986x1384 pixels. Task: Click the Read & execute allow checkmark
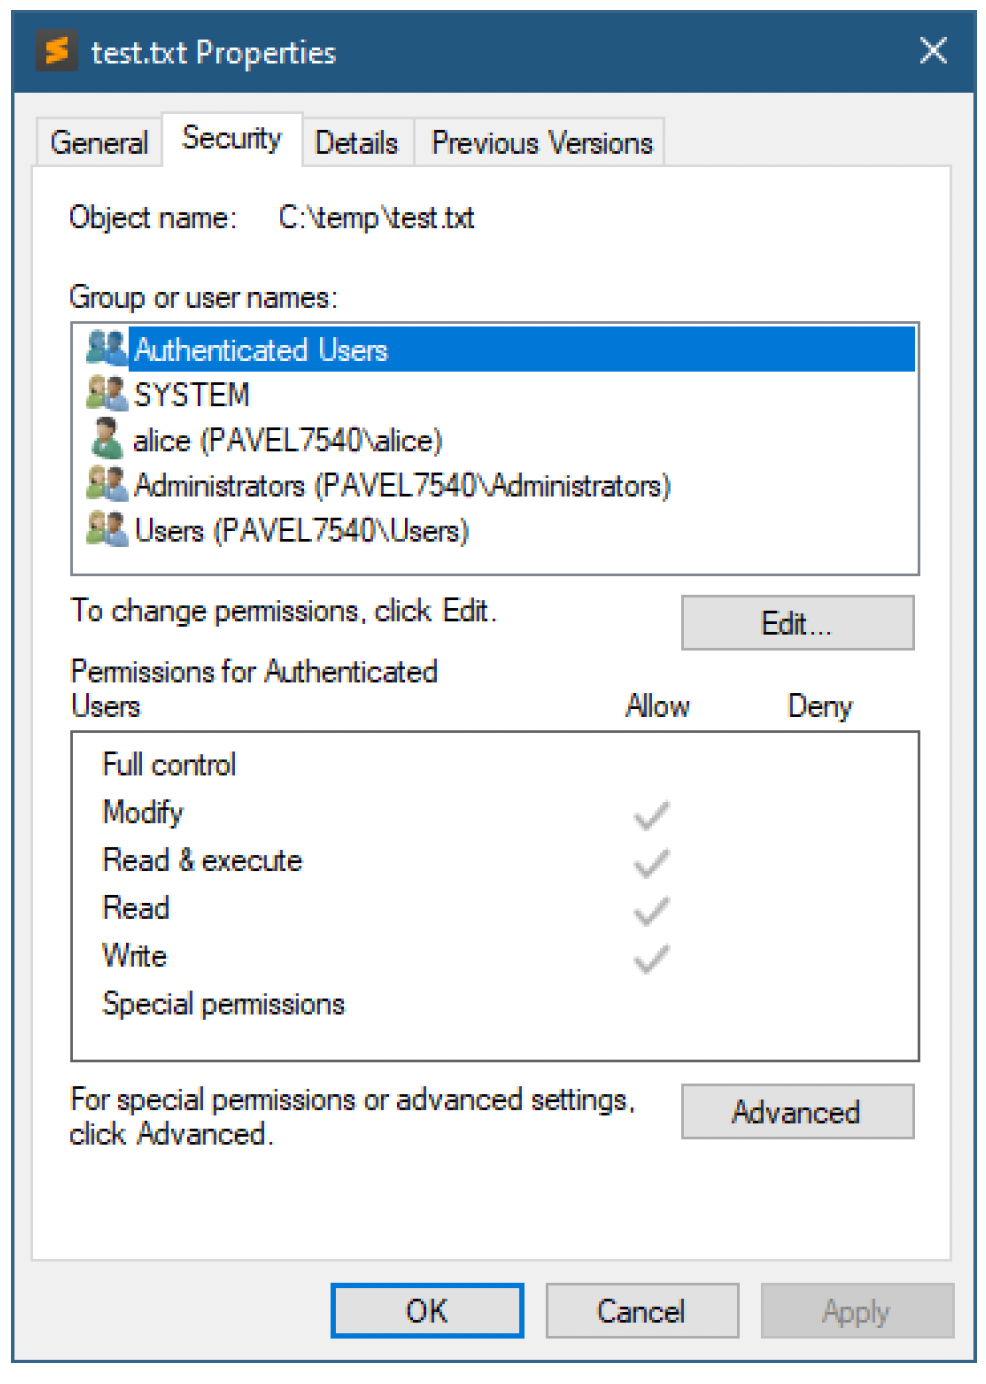coord(651,862)
